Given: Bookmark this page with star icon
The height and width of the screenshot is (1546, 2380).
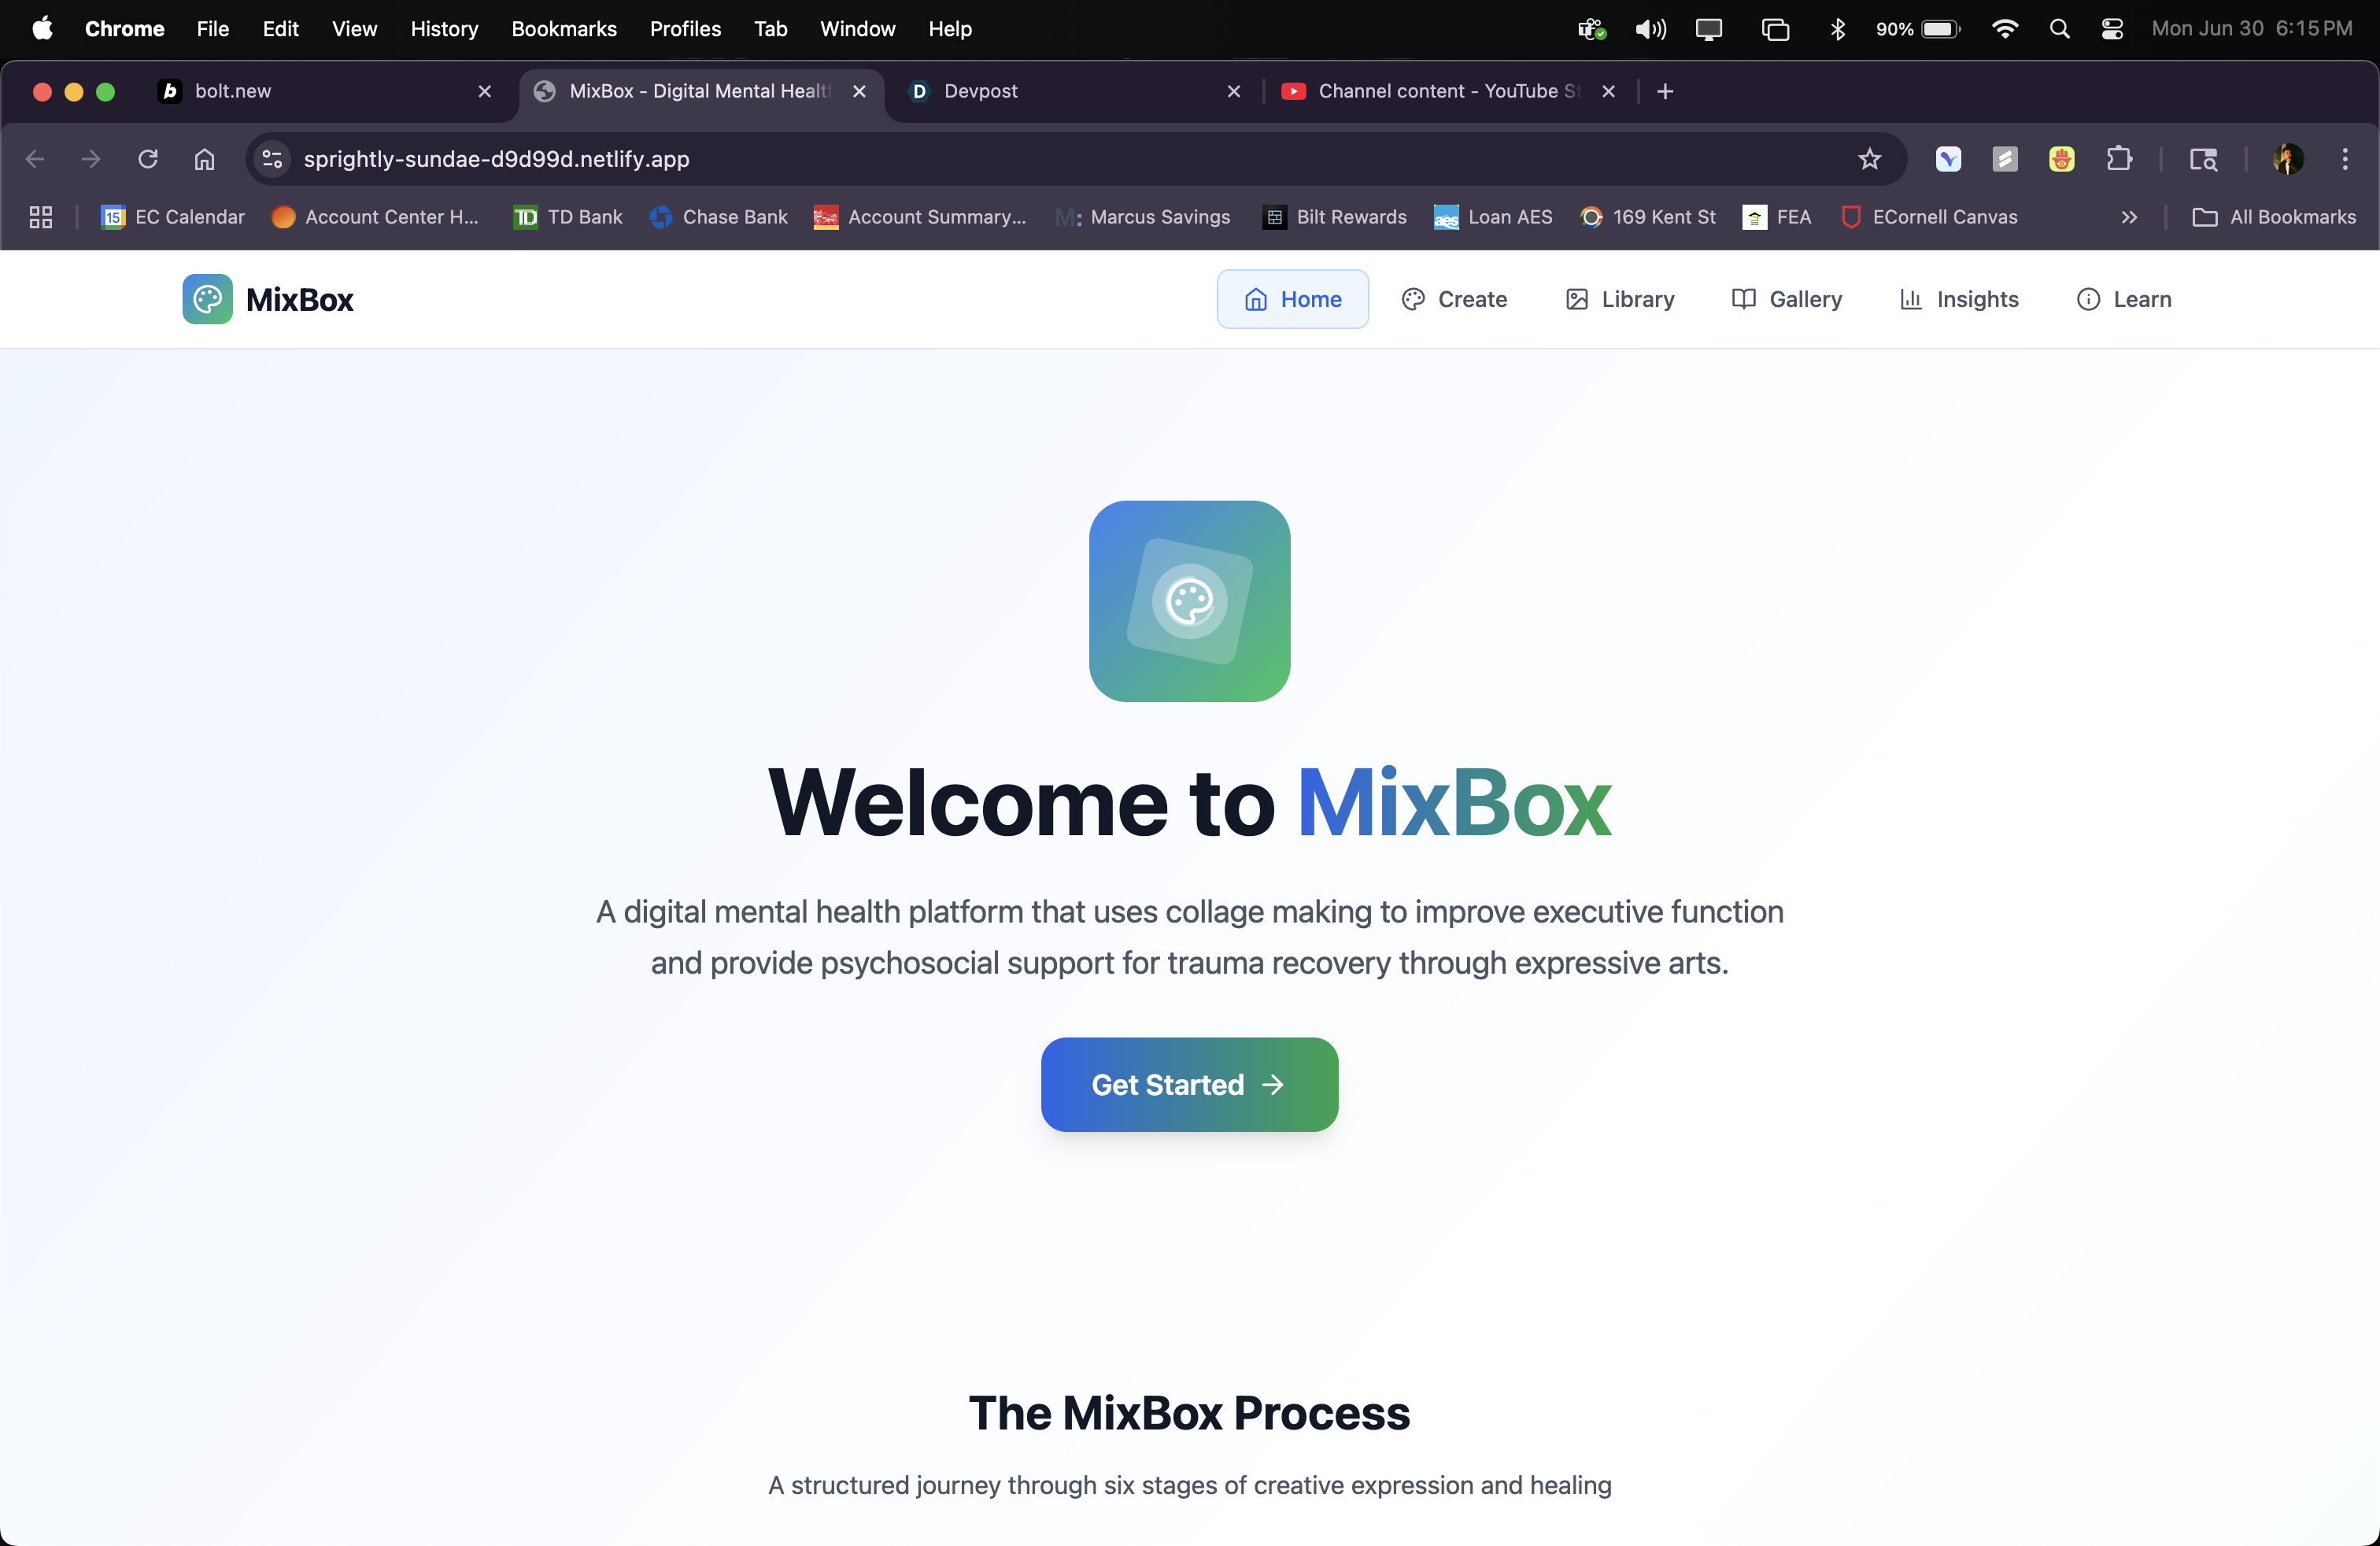Looking at the screenshot, I should pos(1869,159).
